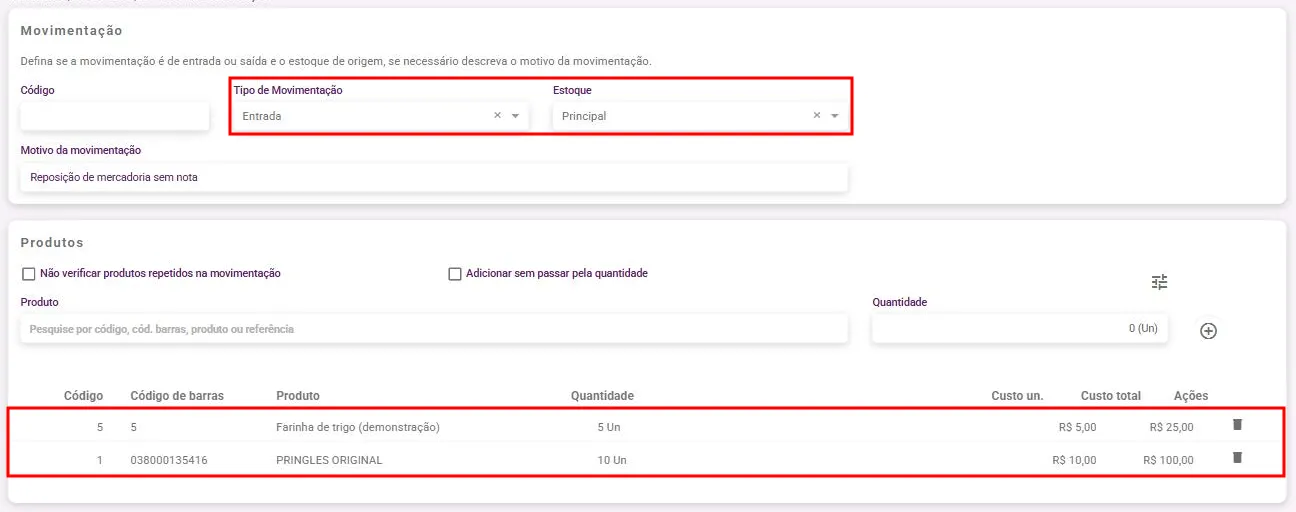
Task: Focus the Produto search field
Action: [434, 329]
